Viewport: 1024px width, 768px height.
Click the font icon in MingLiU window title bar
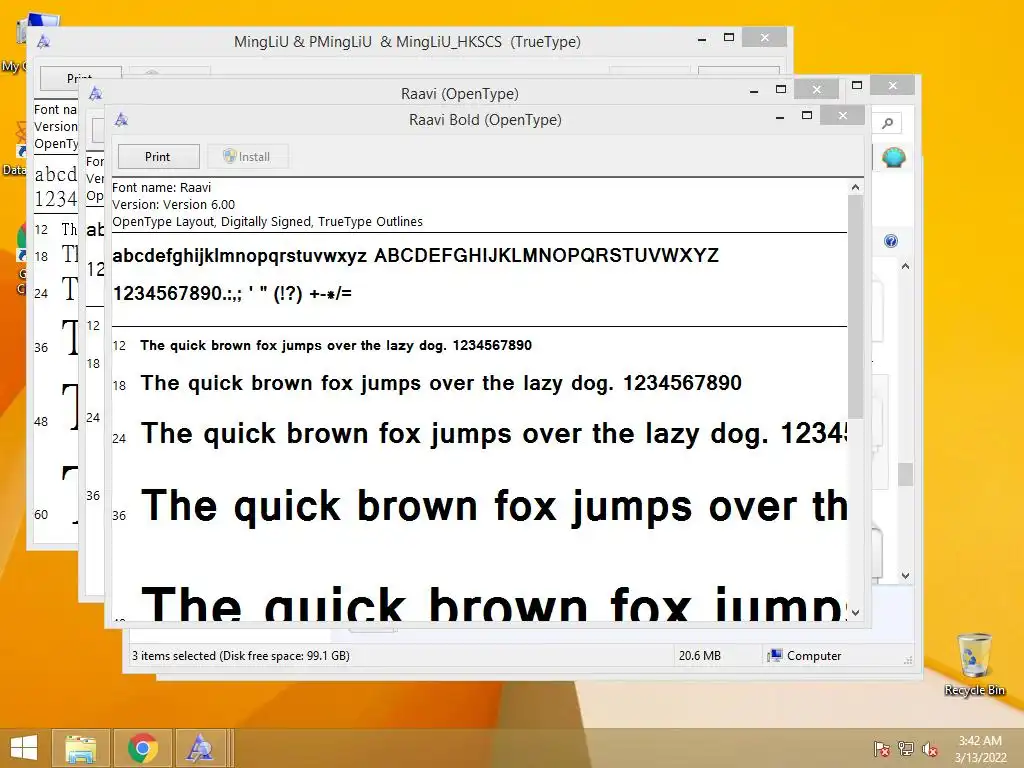[44, 42]
